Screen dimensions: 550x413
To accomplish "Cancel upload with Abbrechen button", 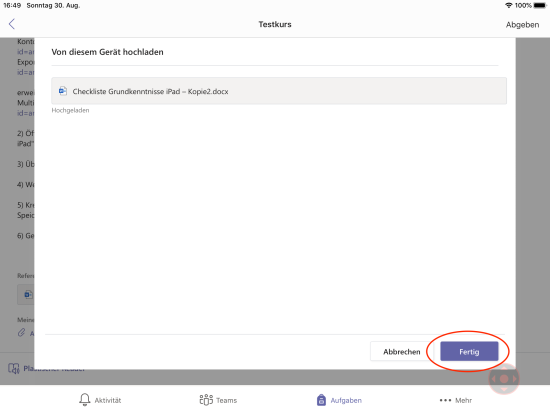I will click(401, 351).
